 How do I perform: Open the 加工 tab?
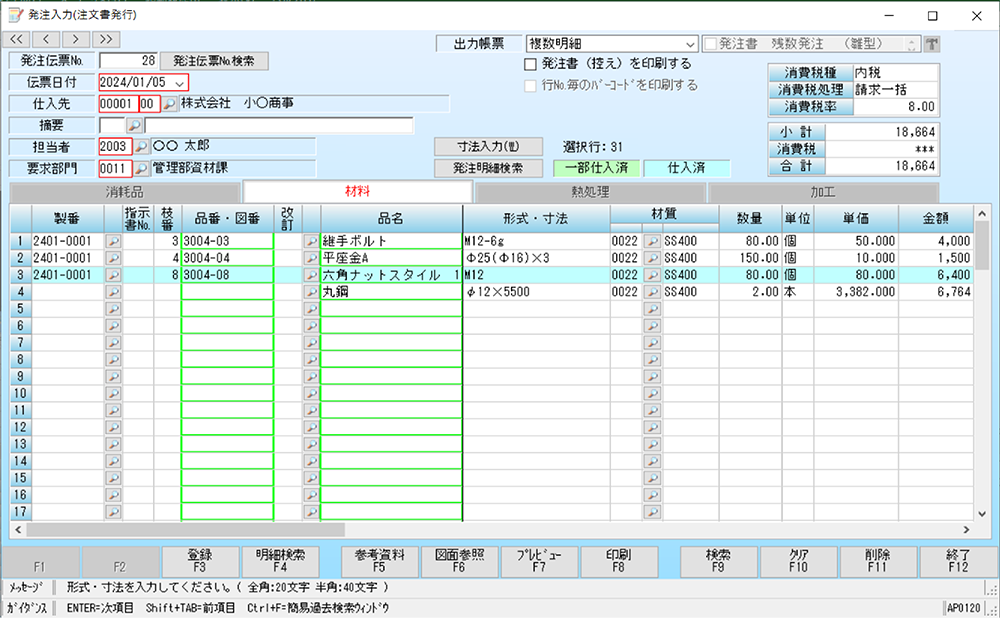coord(823,192)
